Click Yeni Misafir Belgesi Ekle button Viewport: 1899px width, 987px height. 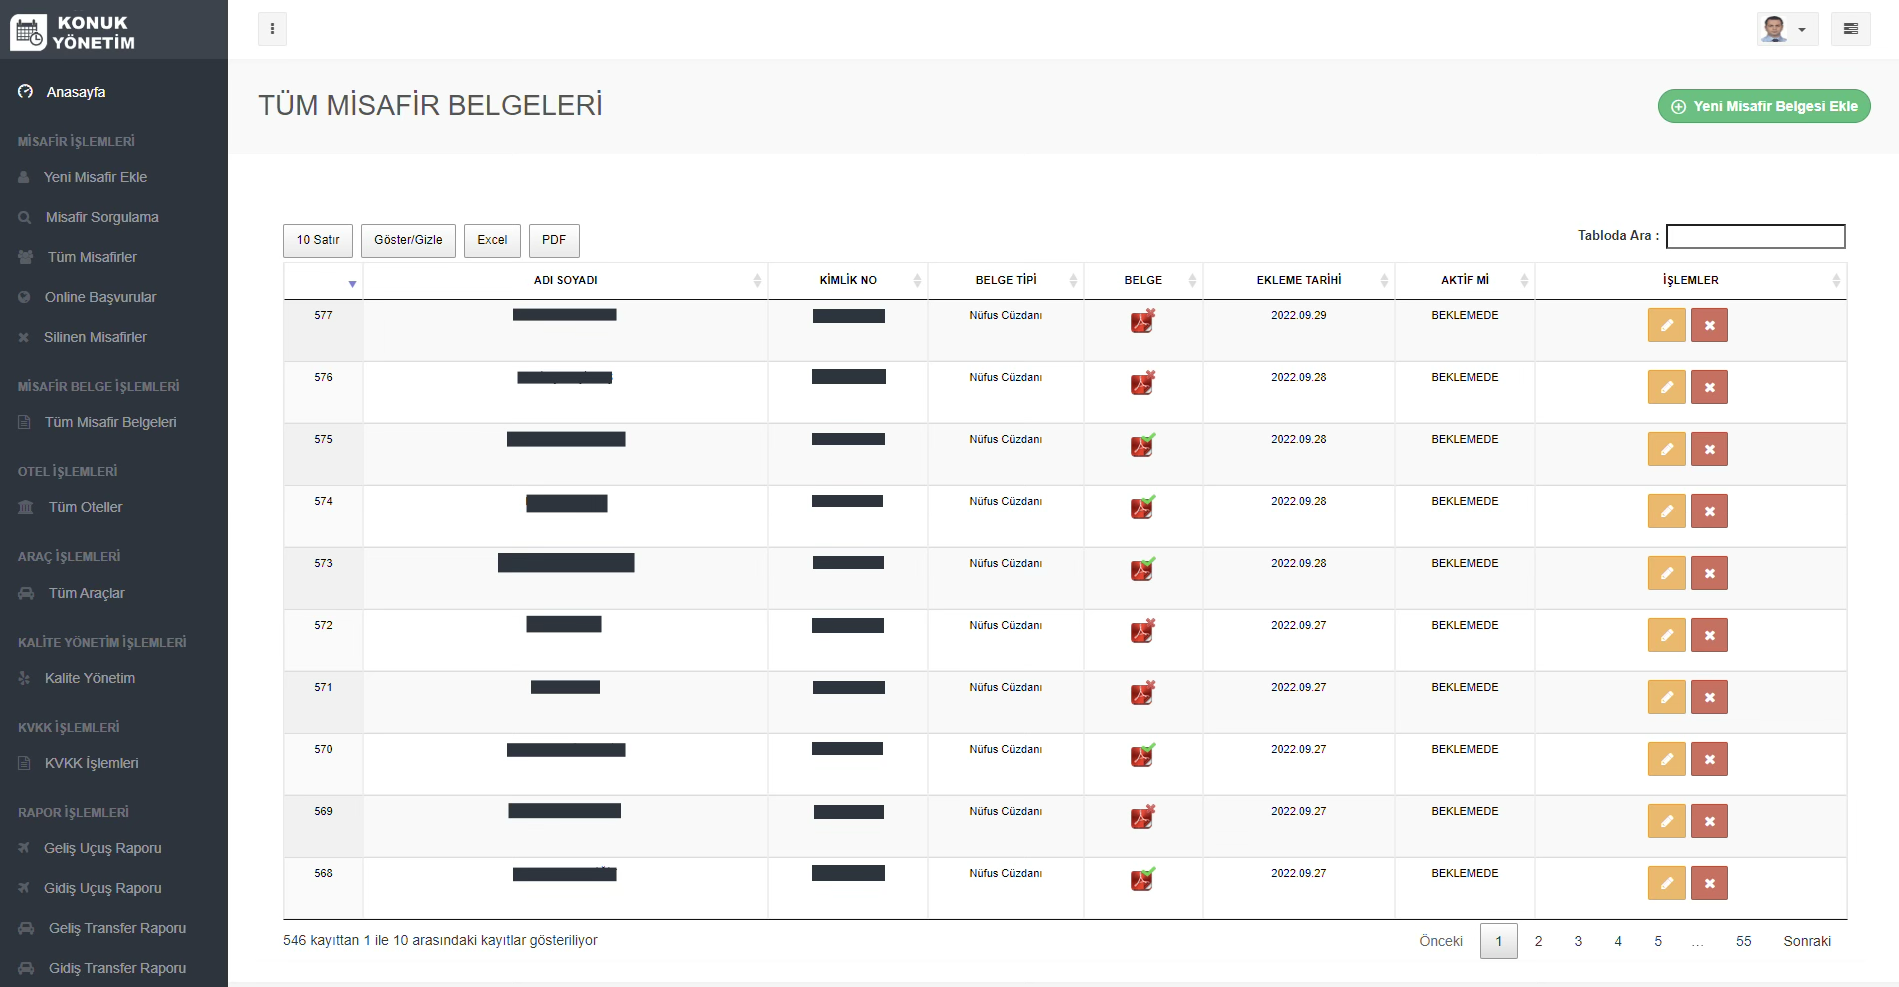[1764, 106]
